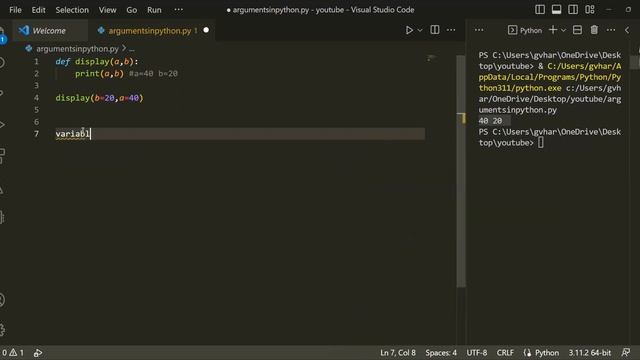Toggle primary side bar layout icon
640x360 pixels.
point(540,9)
